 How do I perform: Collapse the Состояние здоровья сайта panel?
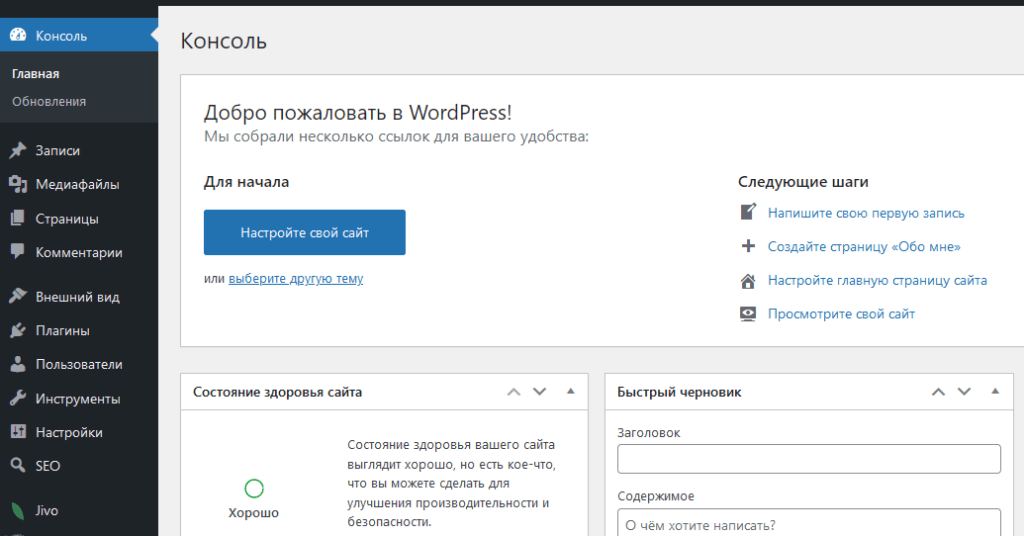pyautogui.click(x=571, y=391)
